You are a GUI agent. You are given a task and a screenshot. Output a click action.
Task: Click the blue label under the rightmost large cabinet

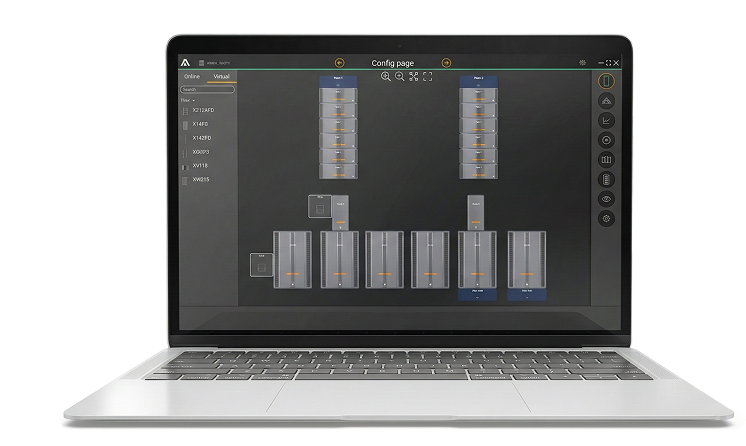(x=527, y=294)
